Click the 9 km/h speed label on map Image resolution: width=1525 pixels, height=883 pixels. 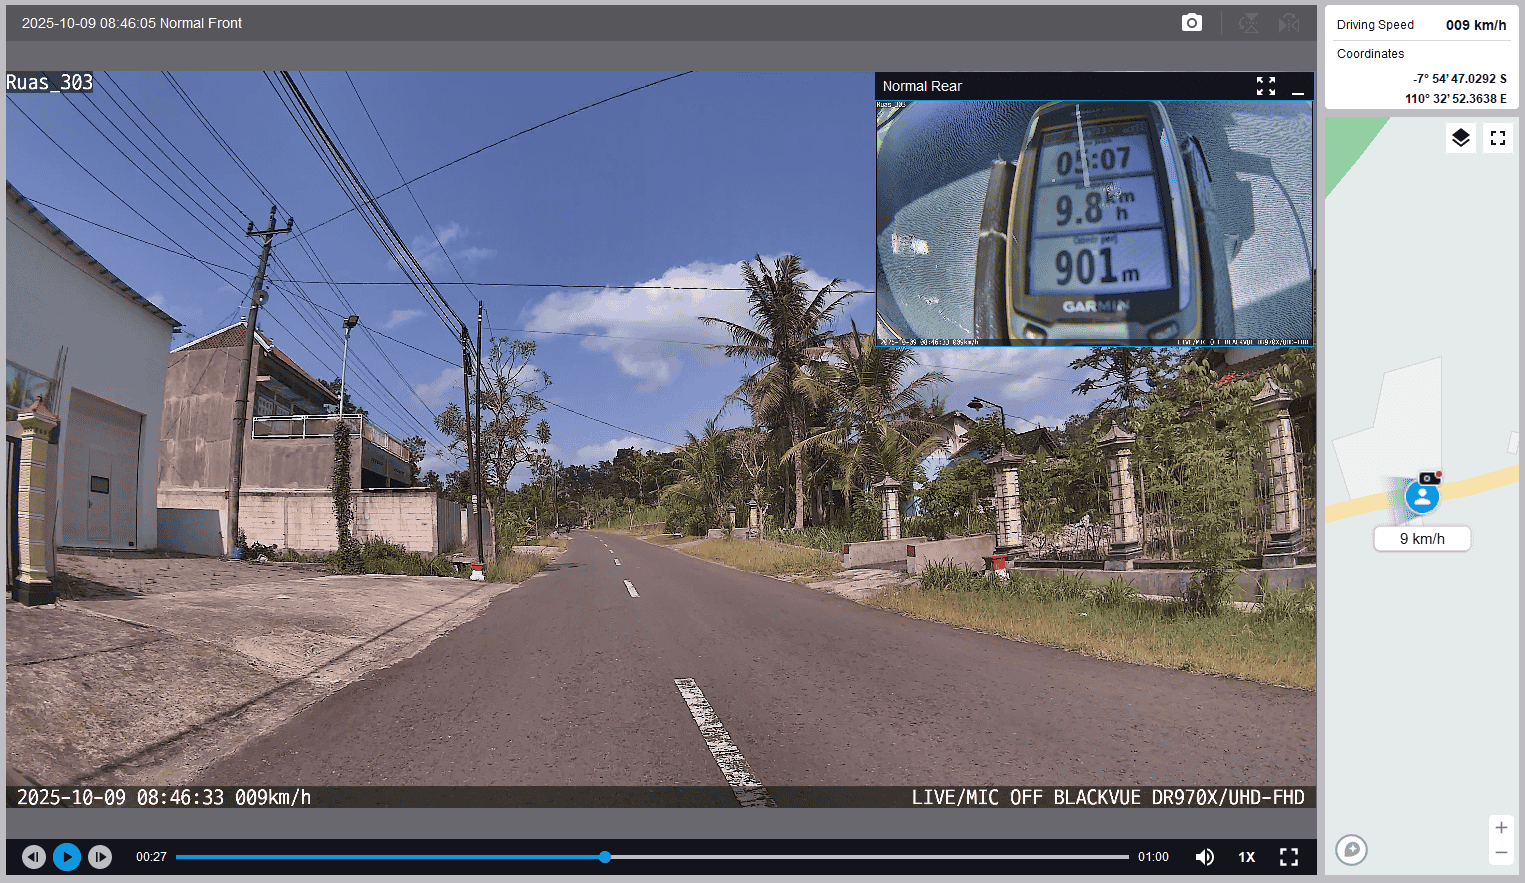coord(1422,539)
